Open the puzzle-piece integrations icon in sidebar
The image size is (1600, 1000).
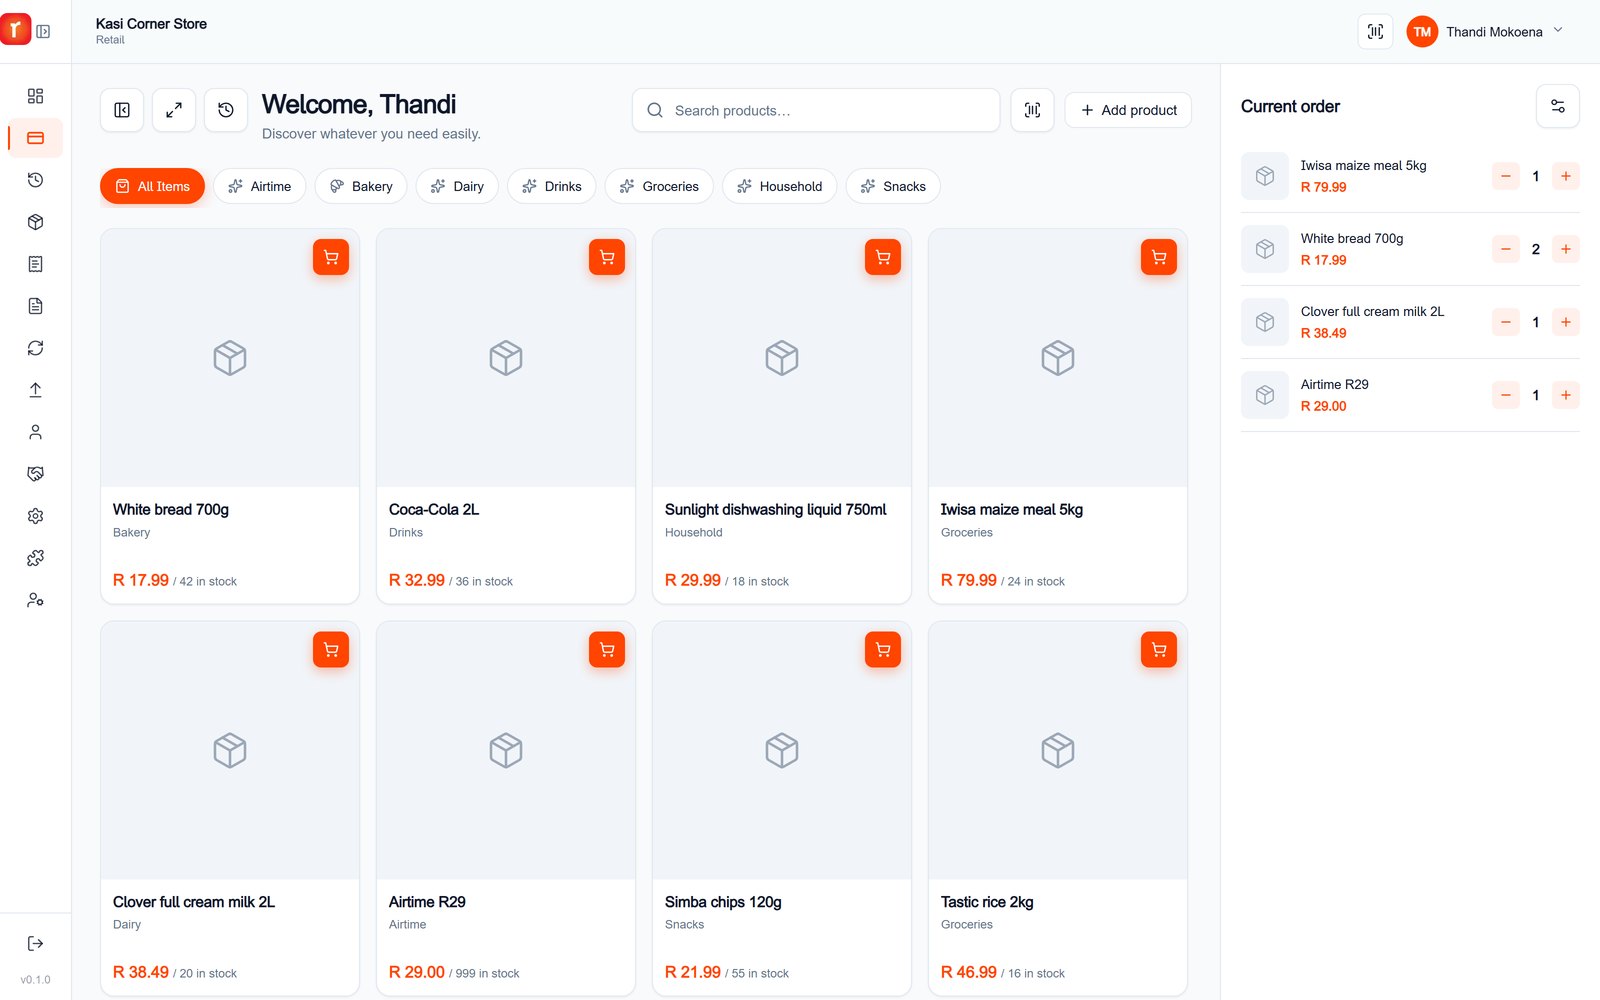[x=35, y=558]
